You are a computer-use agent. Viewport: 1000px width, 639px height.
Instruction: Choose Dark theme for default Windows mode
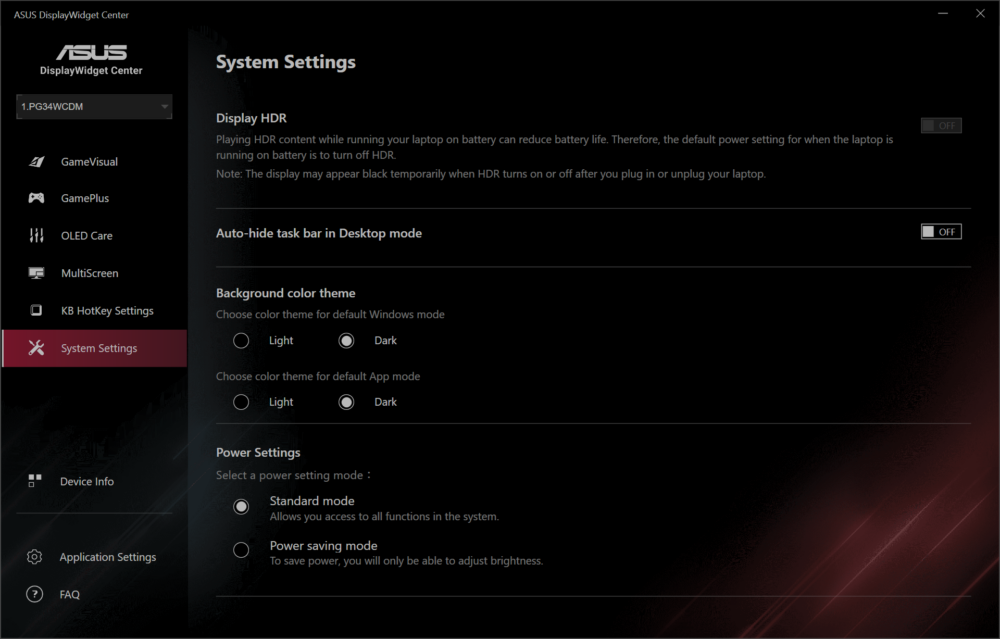click(346, 341)
